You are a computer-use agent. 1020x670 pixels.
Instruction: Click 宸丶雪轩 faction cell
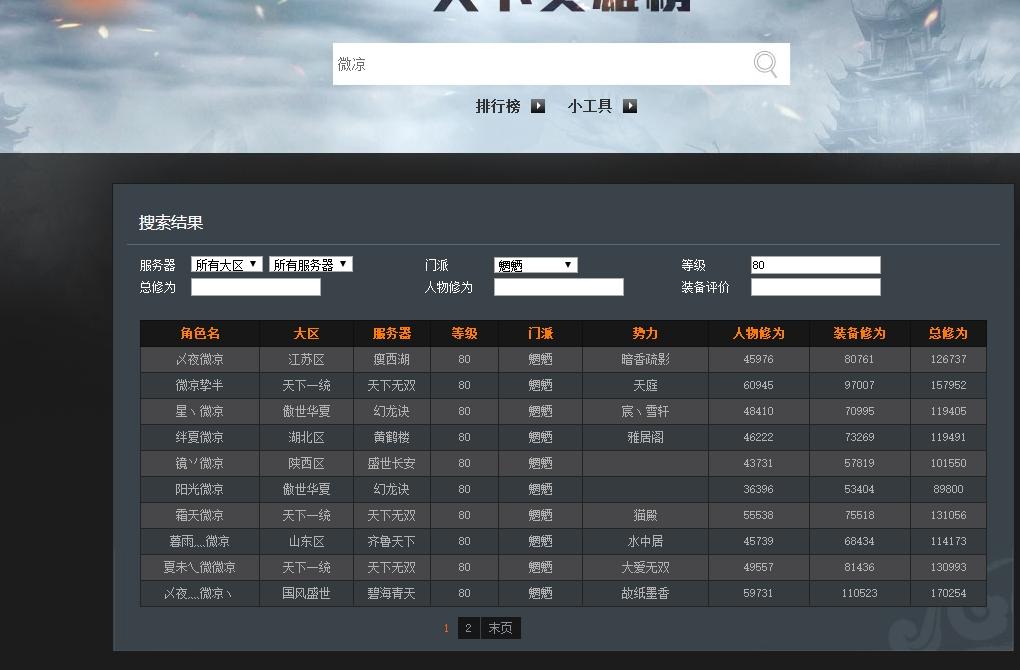[x=645, y=411]
